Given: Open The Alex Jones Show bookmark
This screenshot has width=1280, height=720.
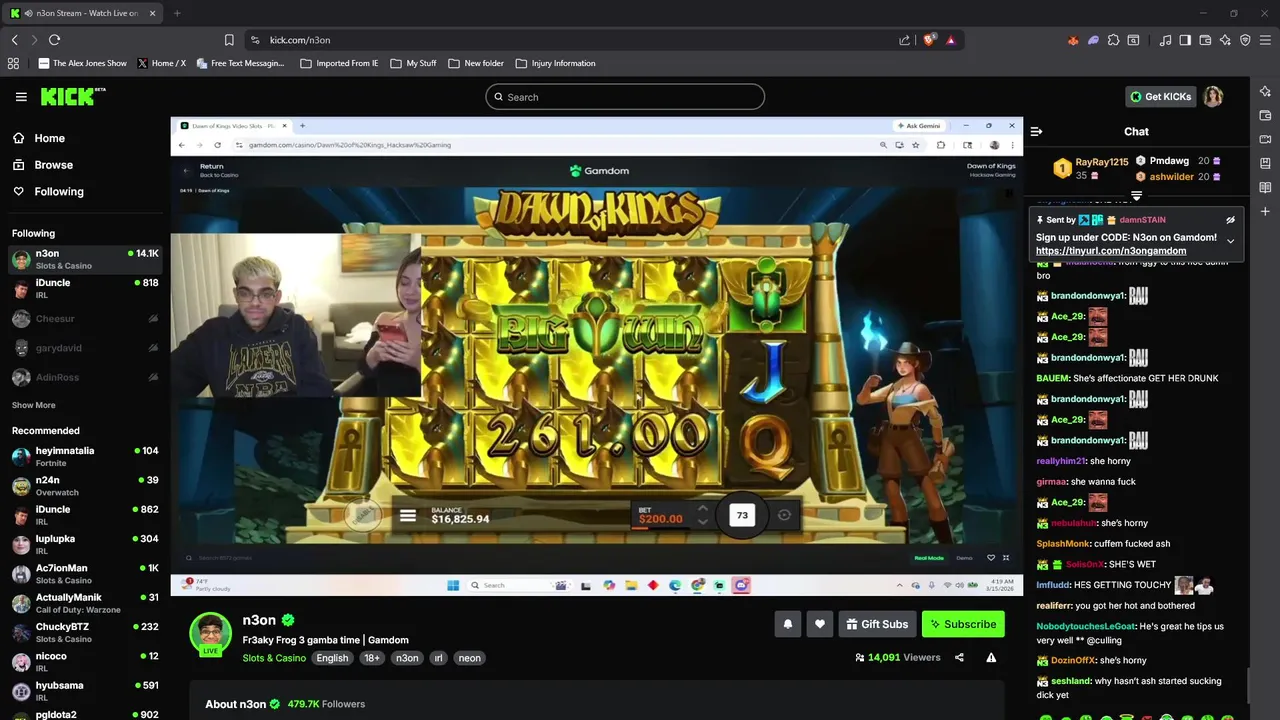Looking at the screenshot, I should (83, 63).
